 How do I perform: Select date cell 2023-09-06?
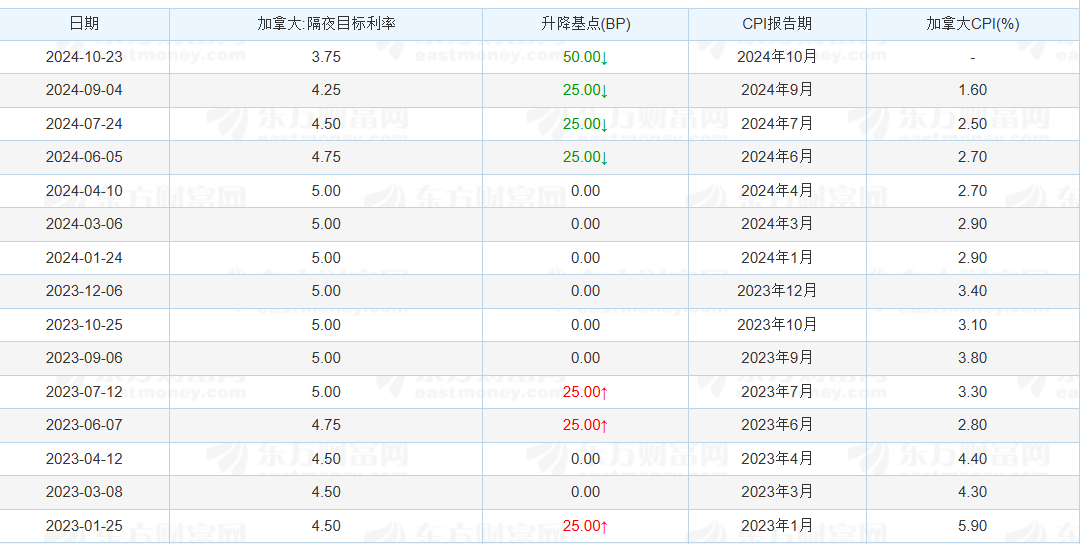point(84,359)
